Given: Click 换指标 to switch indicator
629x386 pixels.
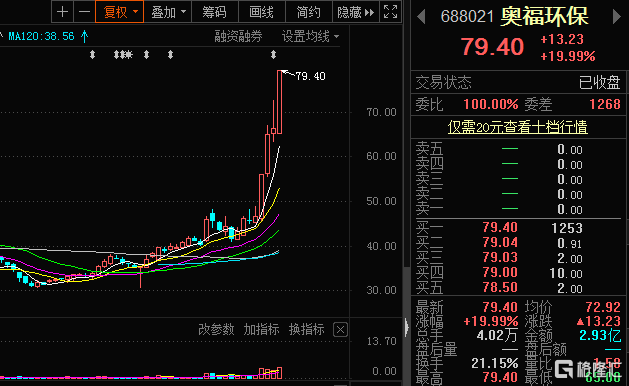Looking at the screenshot, I should 306,329.
